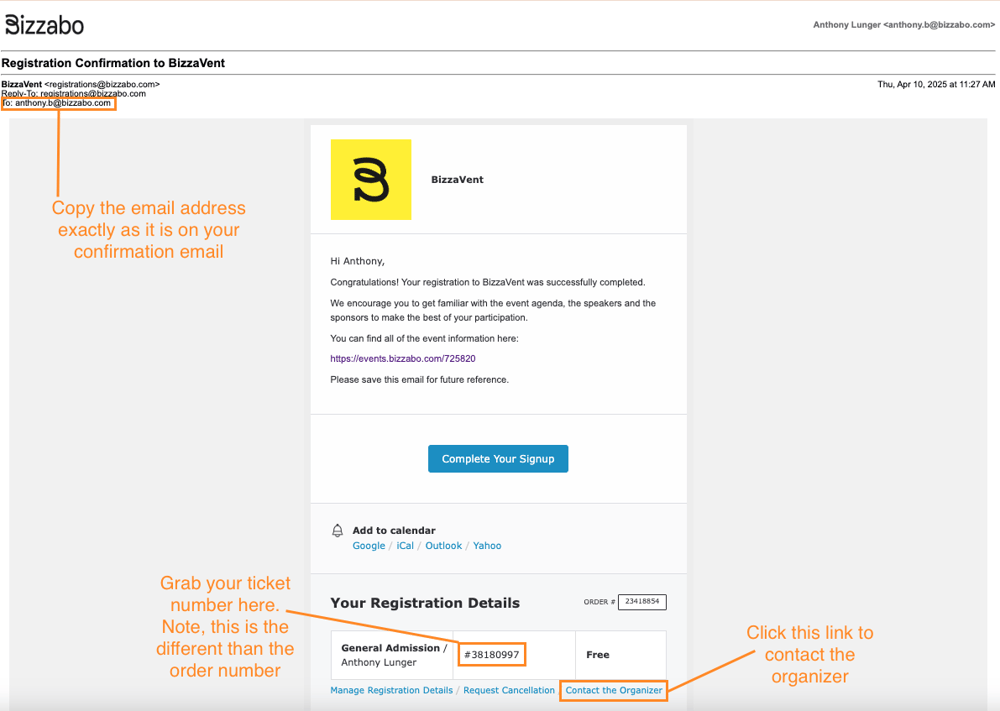Click the sender address registrations@bizzabo.com in From line
This screenshot has width=1000, height=711.
(x=102, y=84)
